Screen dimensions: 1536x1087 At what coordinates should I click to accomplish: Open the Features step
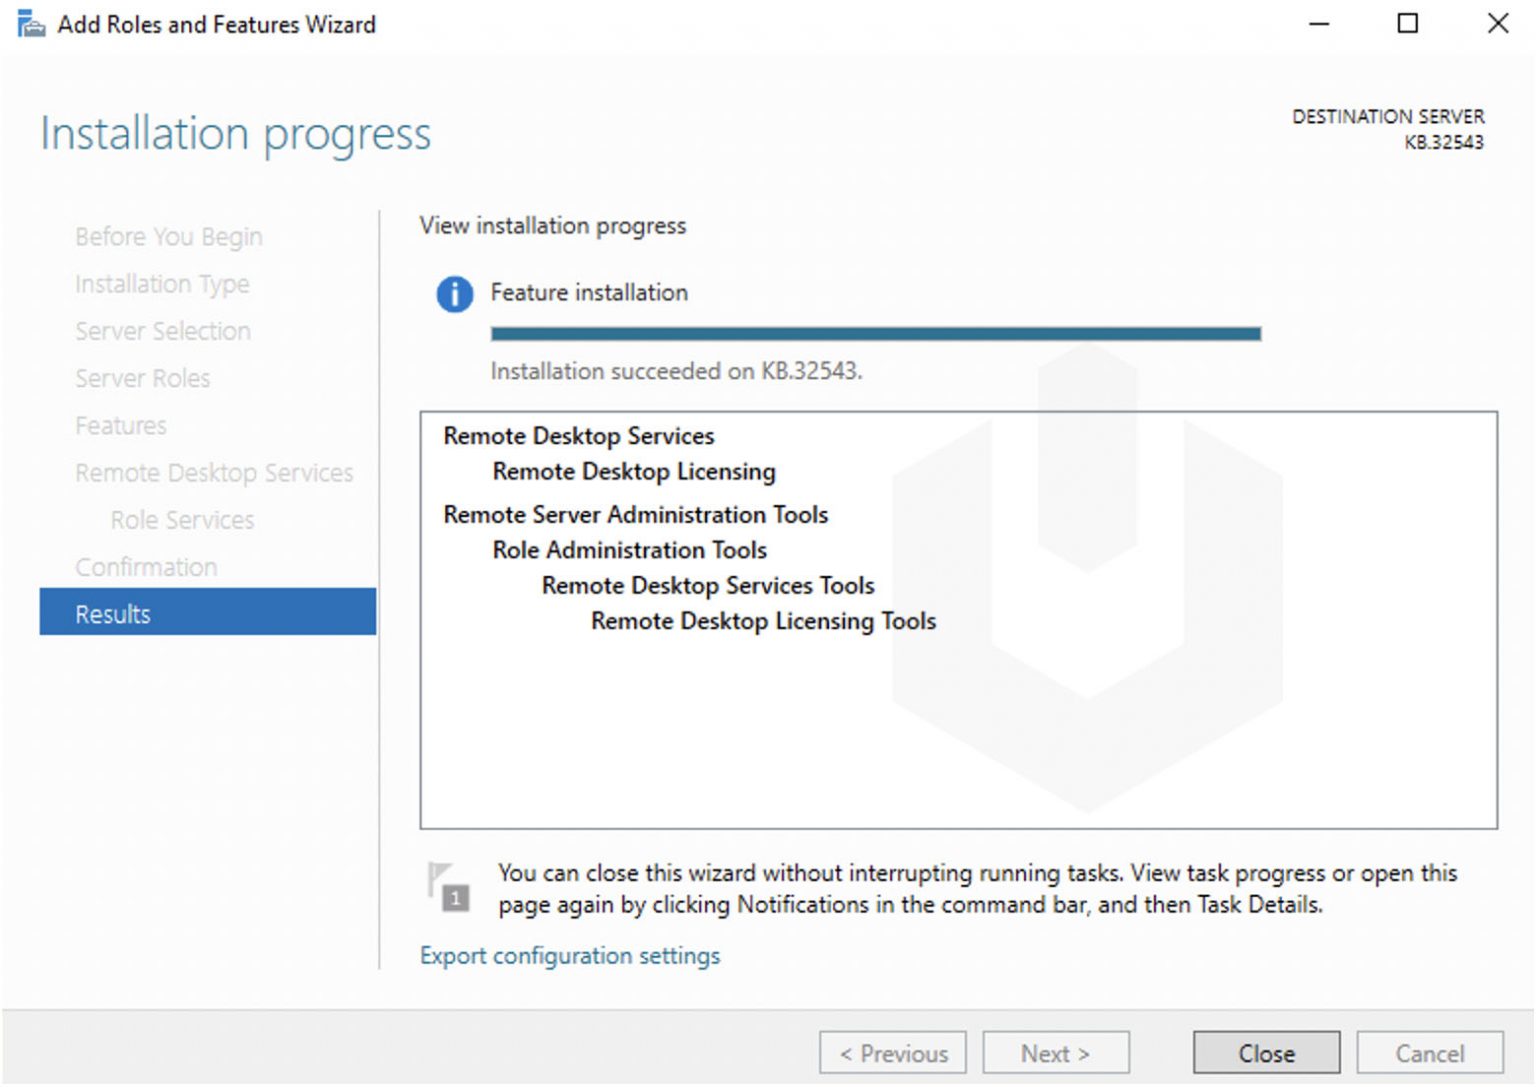point(120,425)
